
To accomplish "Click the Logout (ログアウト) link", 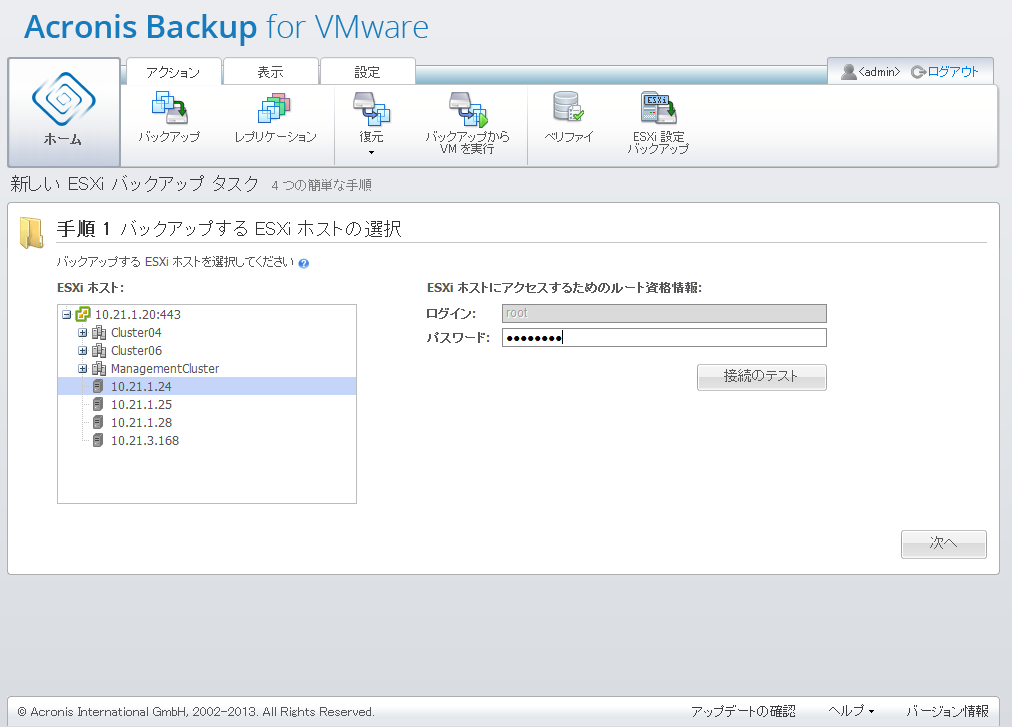I will click(952, 72).
